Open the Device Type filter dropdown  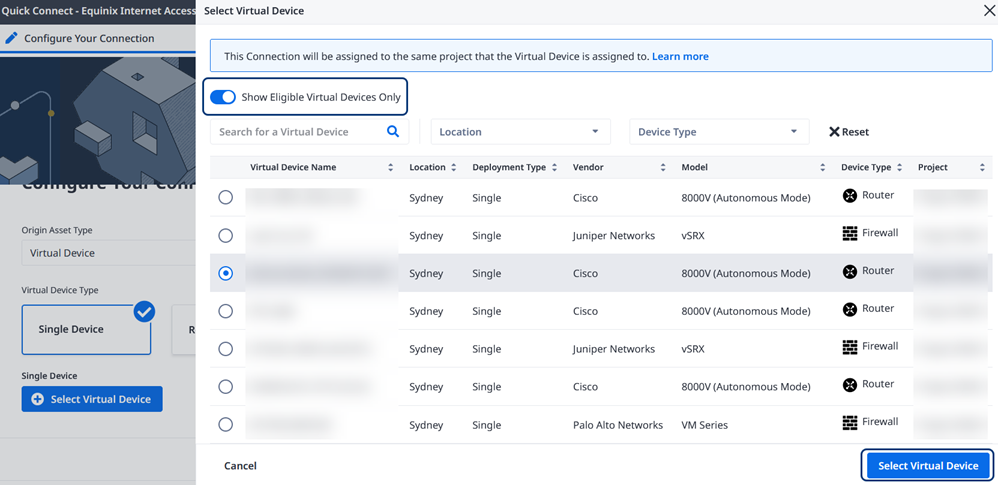coord(719,132)
